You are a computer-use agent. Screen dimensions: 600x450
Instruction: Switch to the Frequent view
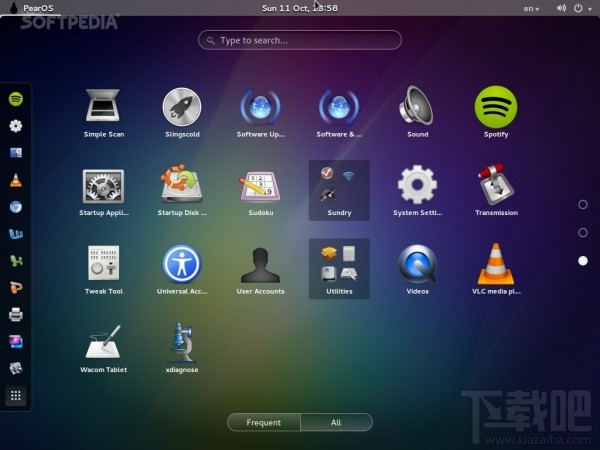264,422
